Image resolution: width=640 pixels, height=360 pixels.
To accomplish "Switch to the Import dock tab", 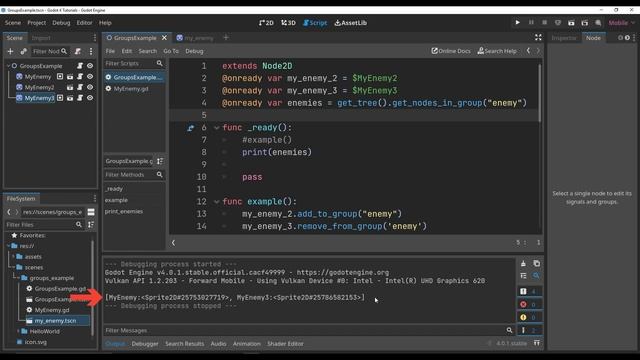I will (x=41, y=38).
